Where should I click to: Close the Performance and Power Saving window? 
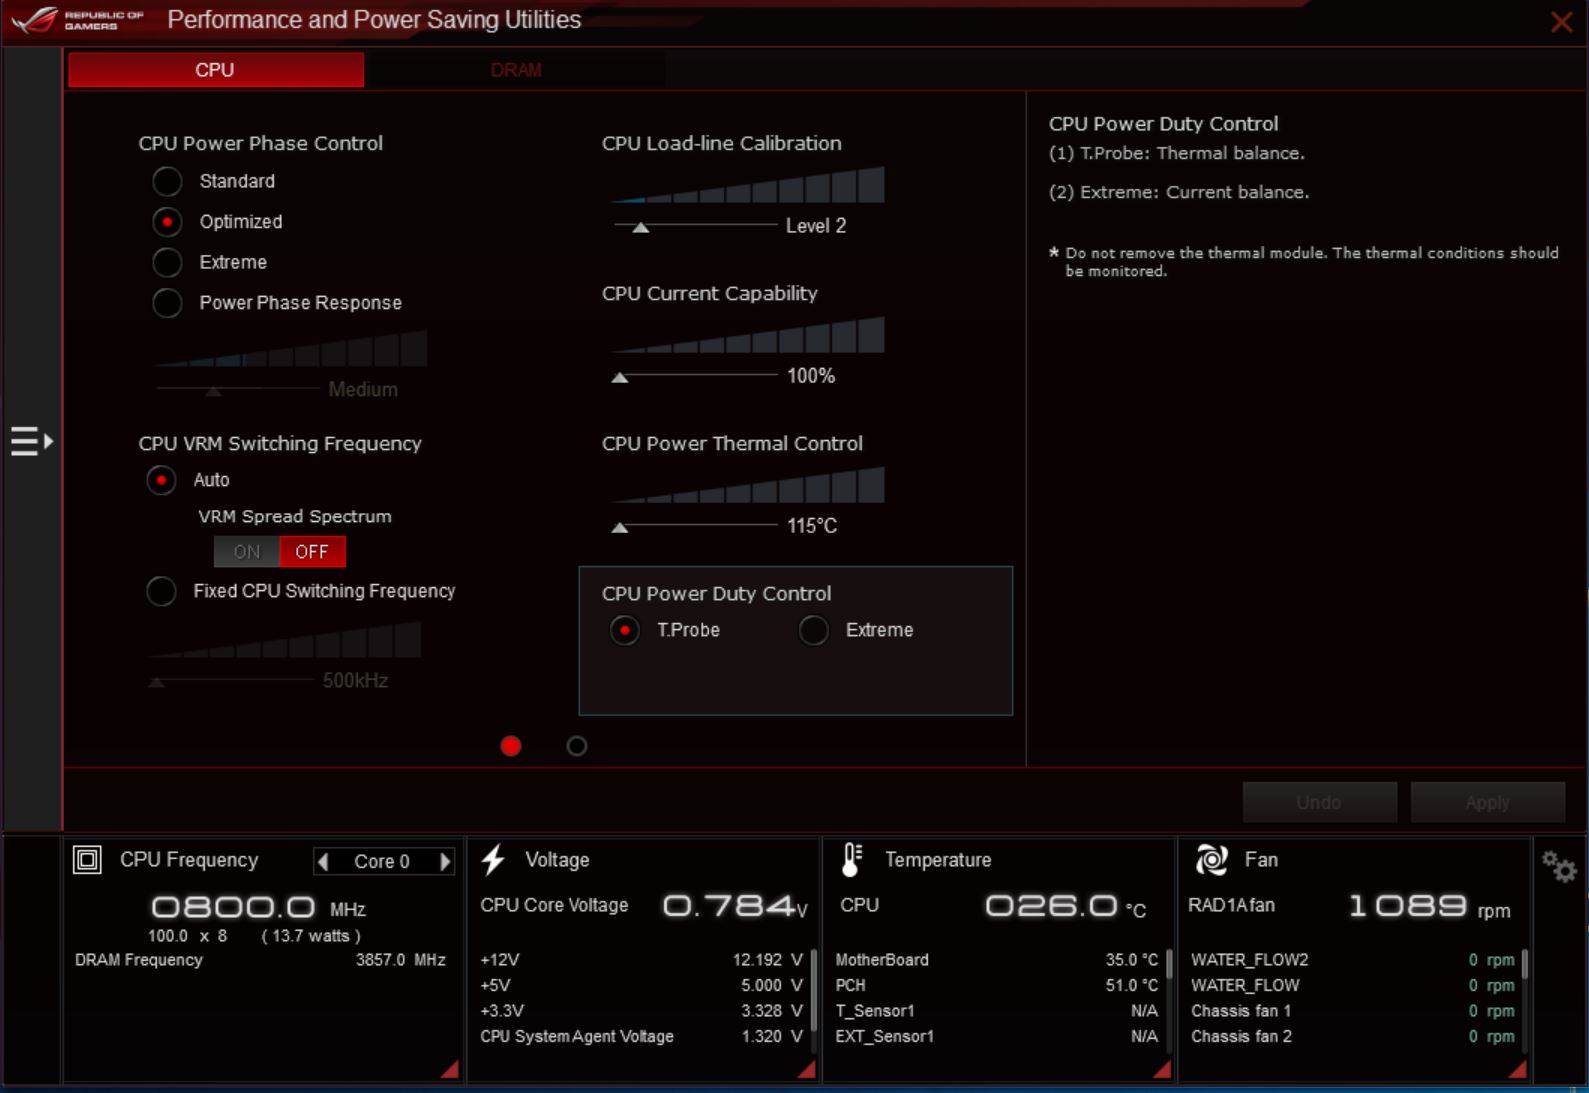[1561, 22]
